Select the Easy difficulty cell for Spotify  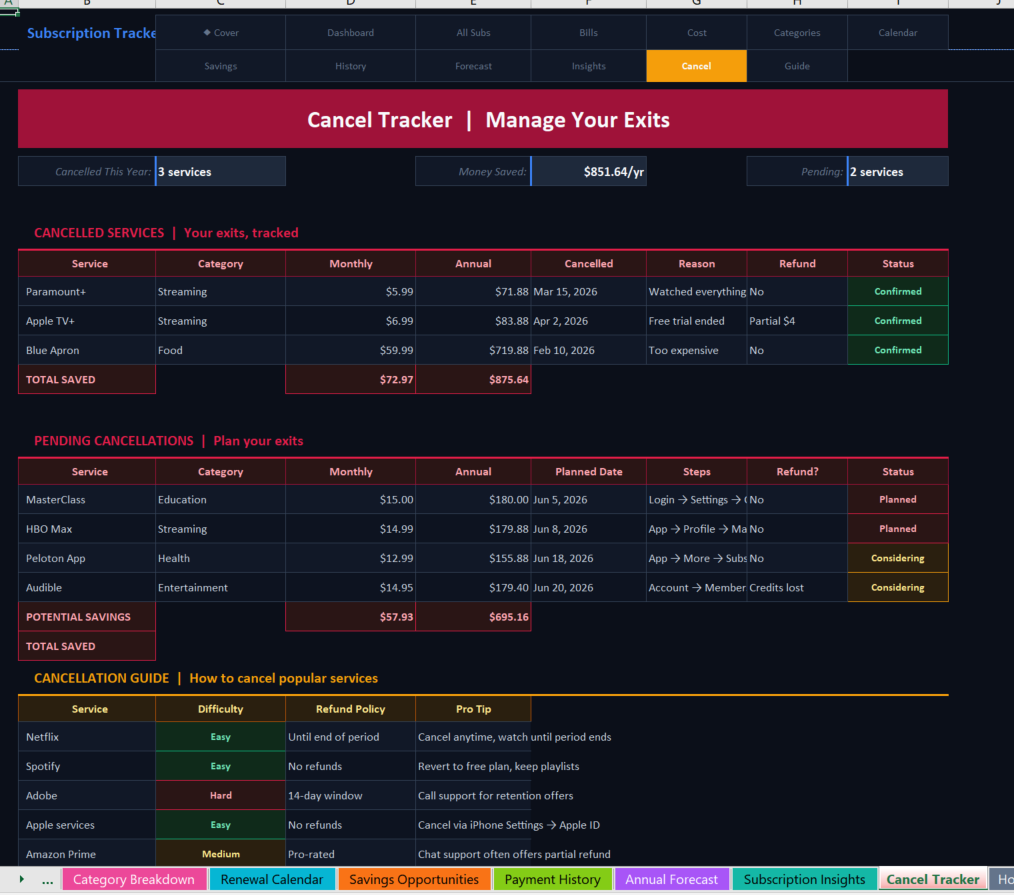(x=221, y=766)
